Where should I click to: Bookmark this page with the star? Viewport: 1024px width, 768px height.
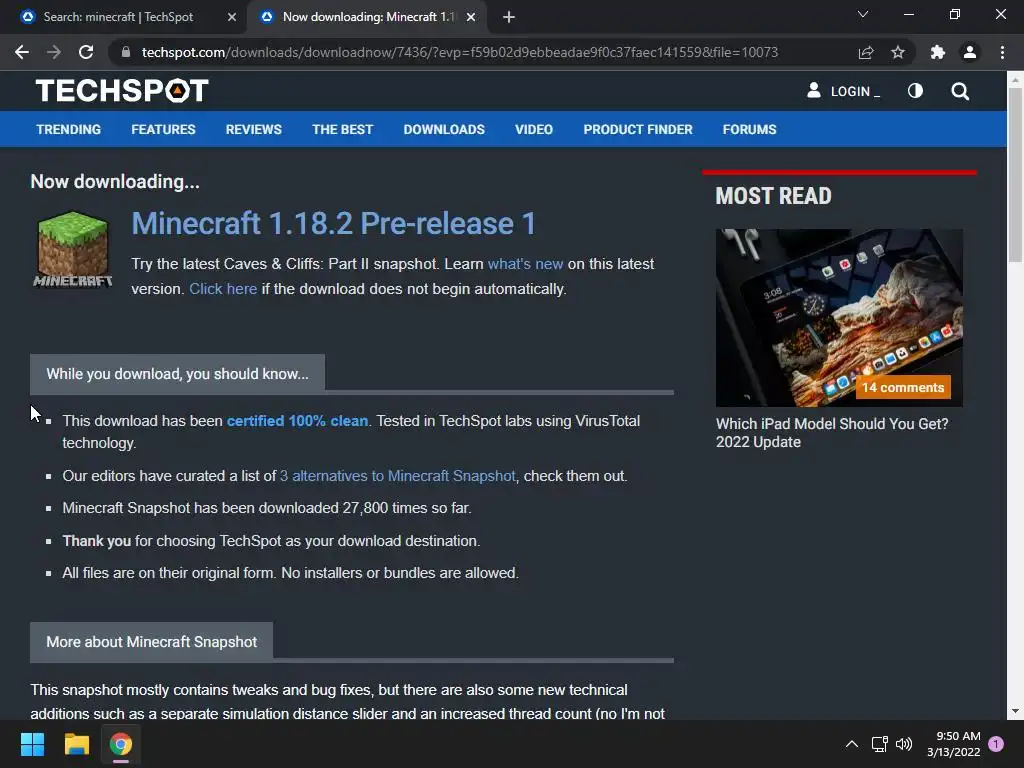tap(898, 52)
